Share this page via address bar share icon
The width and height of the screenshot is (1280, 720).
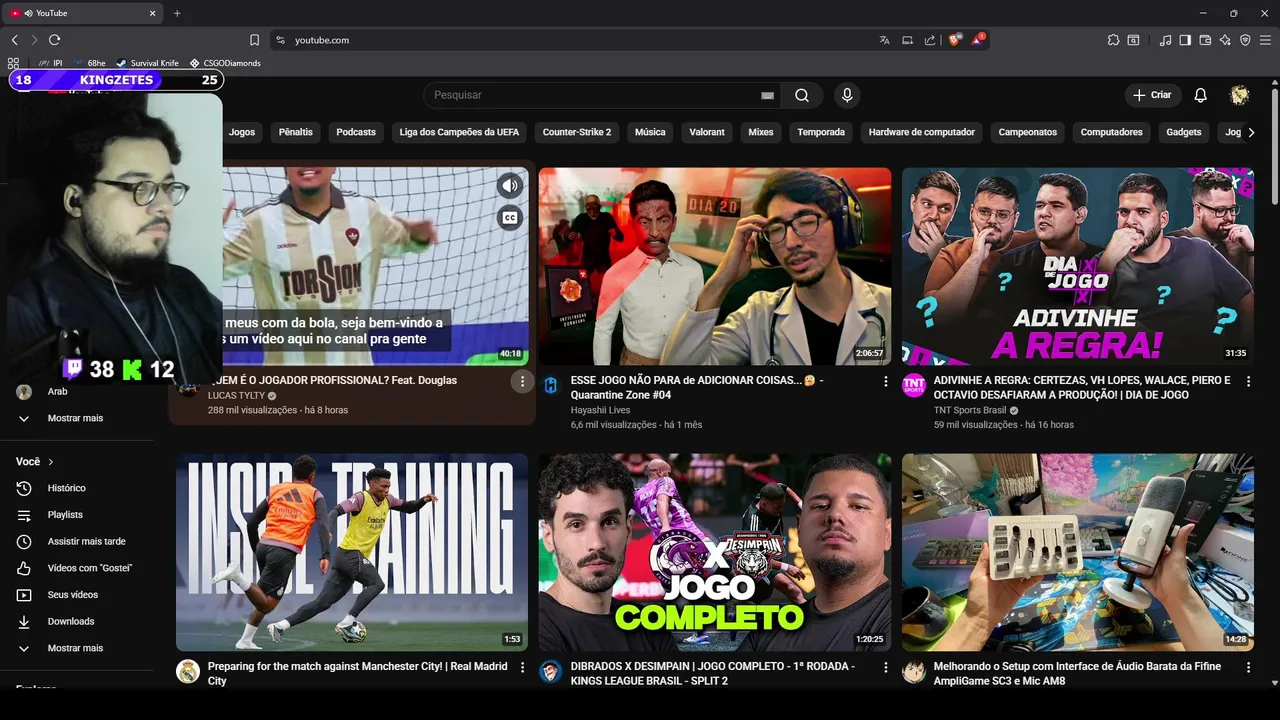930,40
